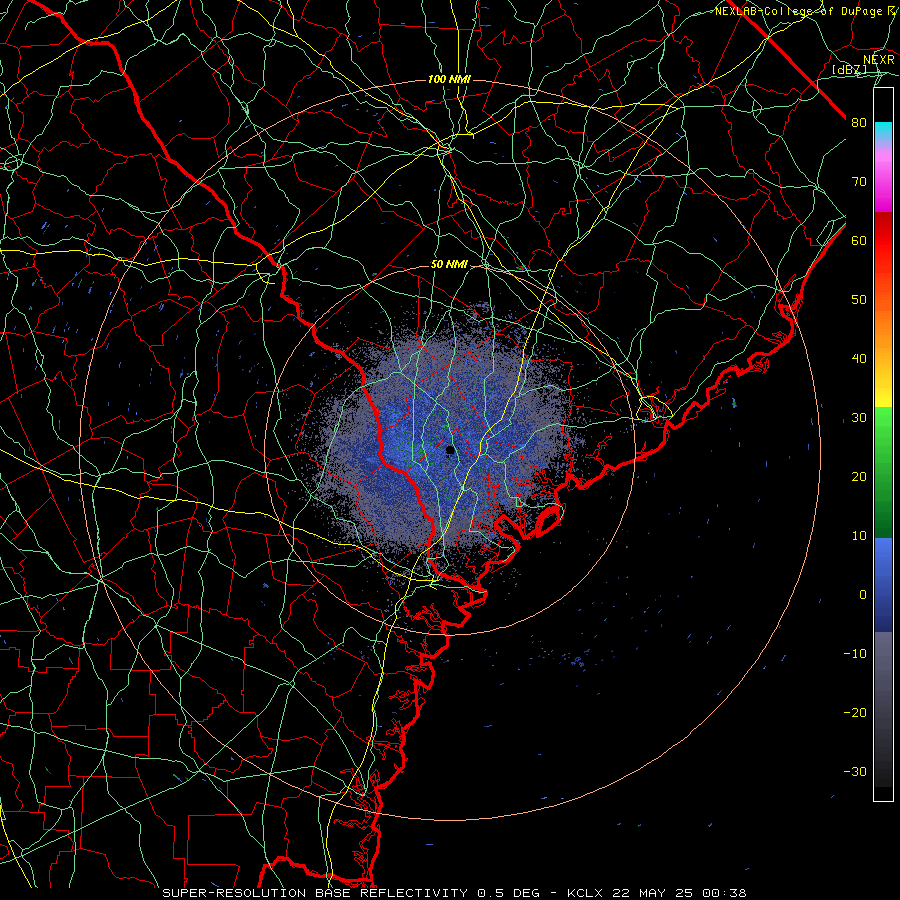Viewport: 900px width, 900px height.
Task: Click the Super-Resolution Base Reflectivity caption
Action: point(354,893)
